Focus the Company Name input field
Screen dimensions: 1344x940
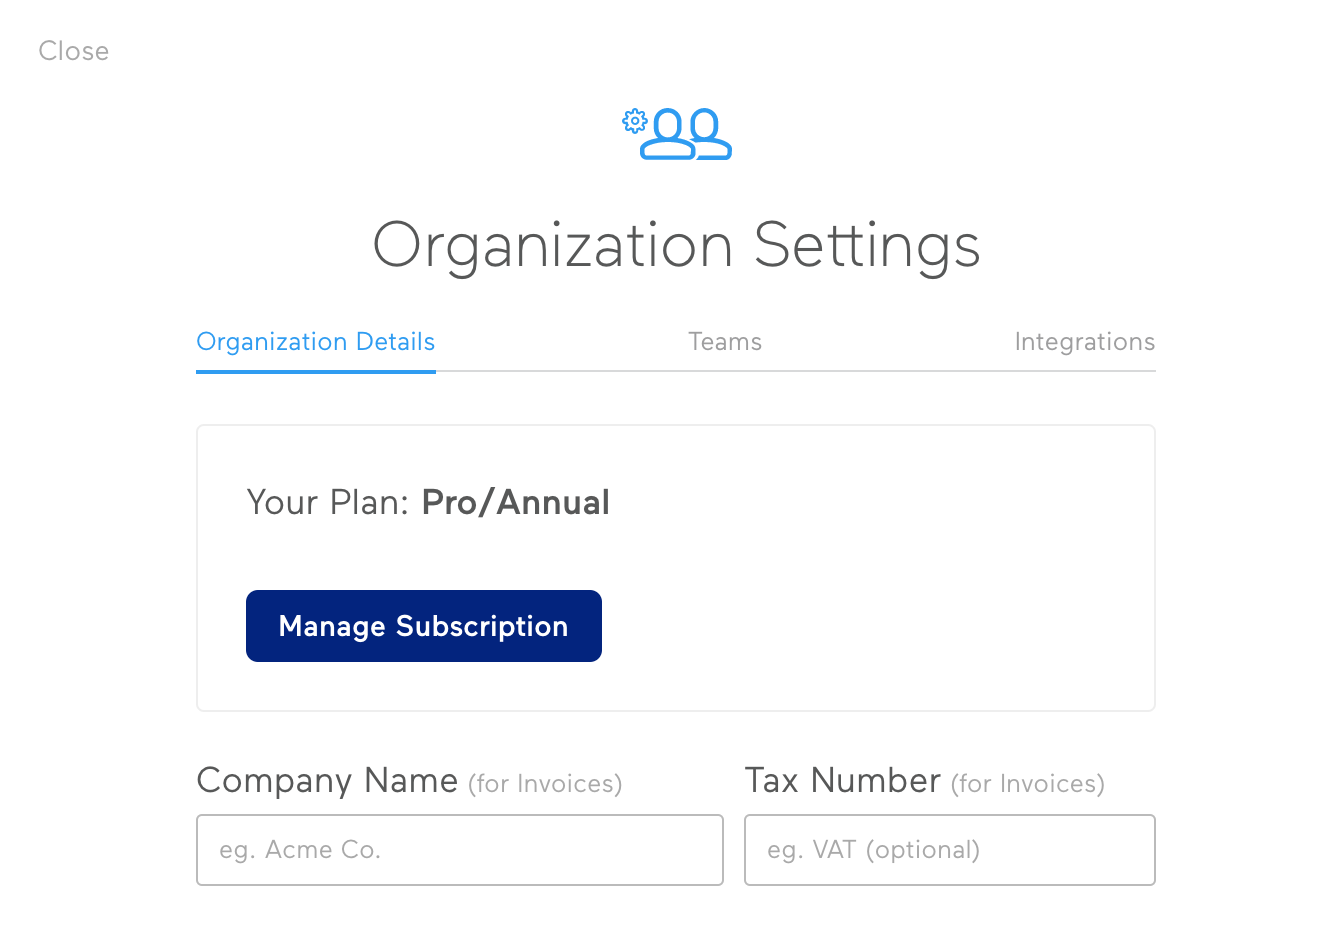tap(460, 850)
